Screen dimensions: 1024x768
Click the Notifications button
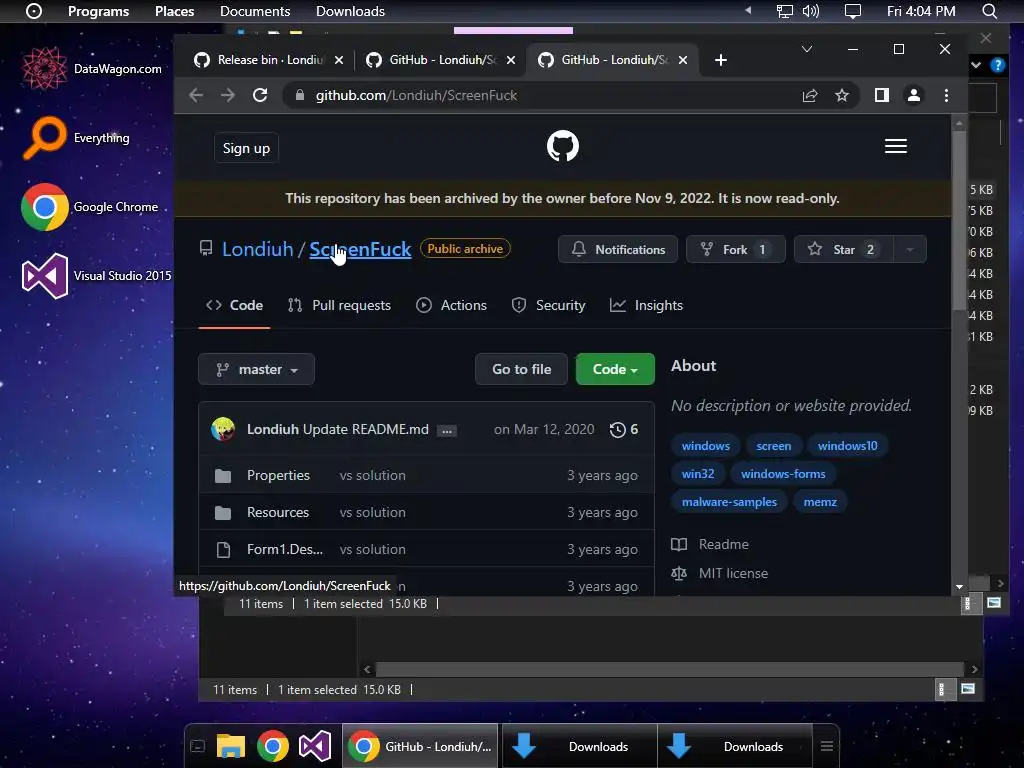[618, 249]
